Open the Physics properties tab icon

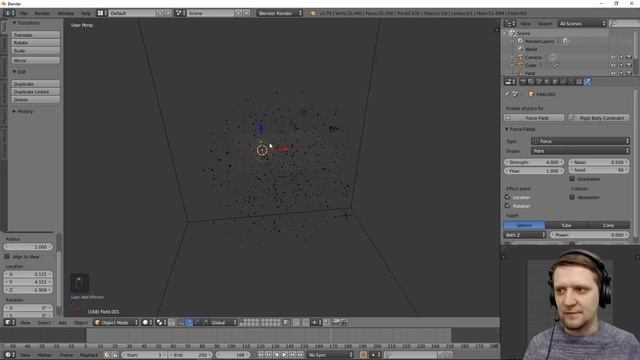[x=588, y=82]
